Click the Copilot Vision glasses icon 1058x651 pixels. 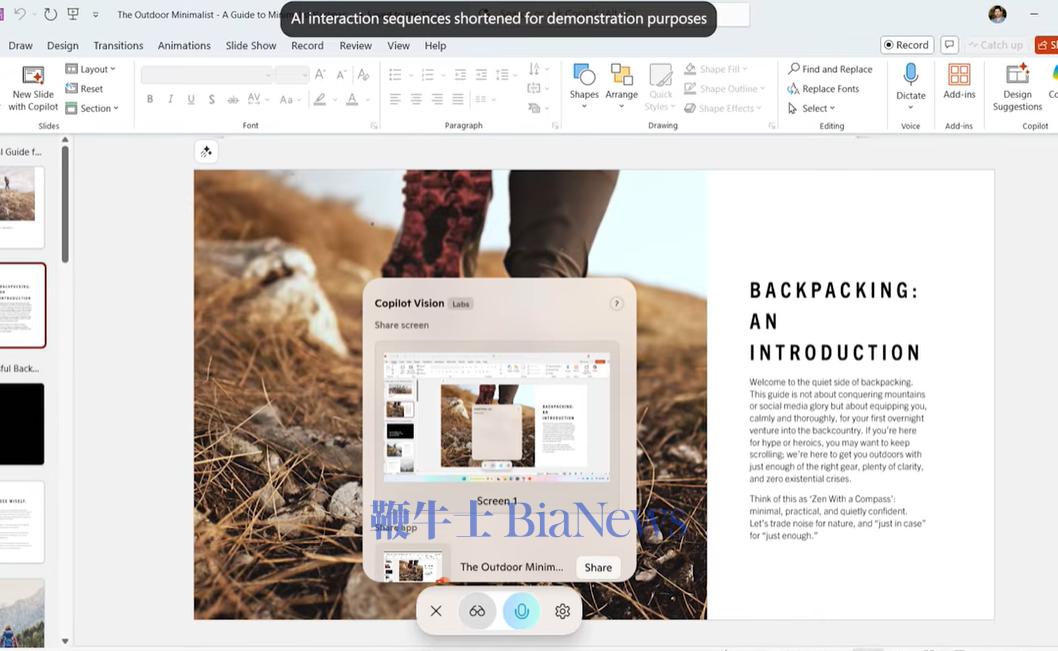(477, 611)
